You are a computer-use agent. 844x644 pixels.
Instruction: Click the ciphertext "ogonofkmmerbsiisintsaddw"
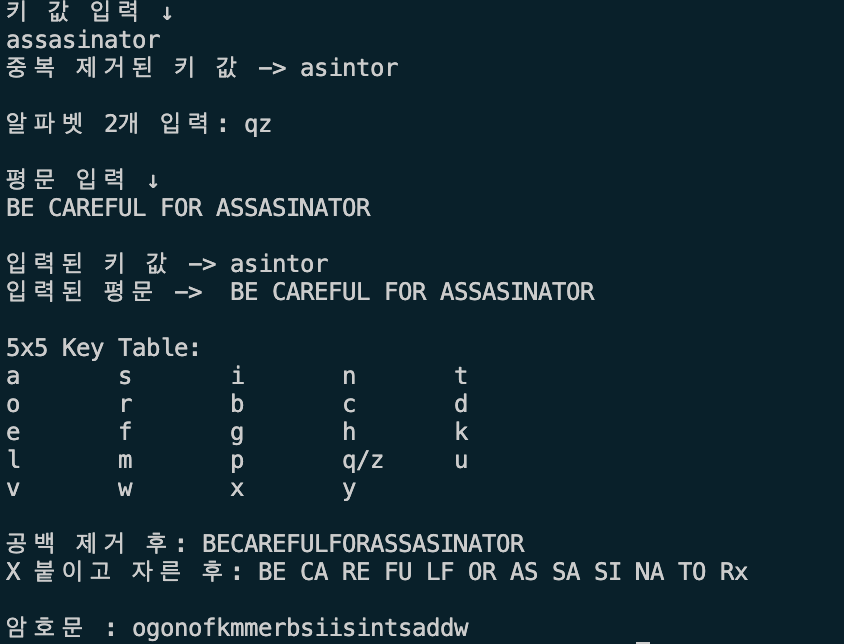click(300, 629)
